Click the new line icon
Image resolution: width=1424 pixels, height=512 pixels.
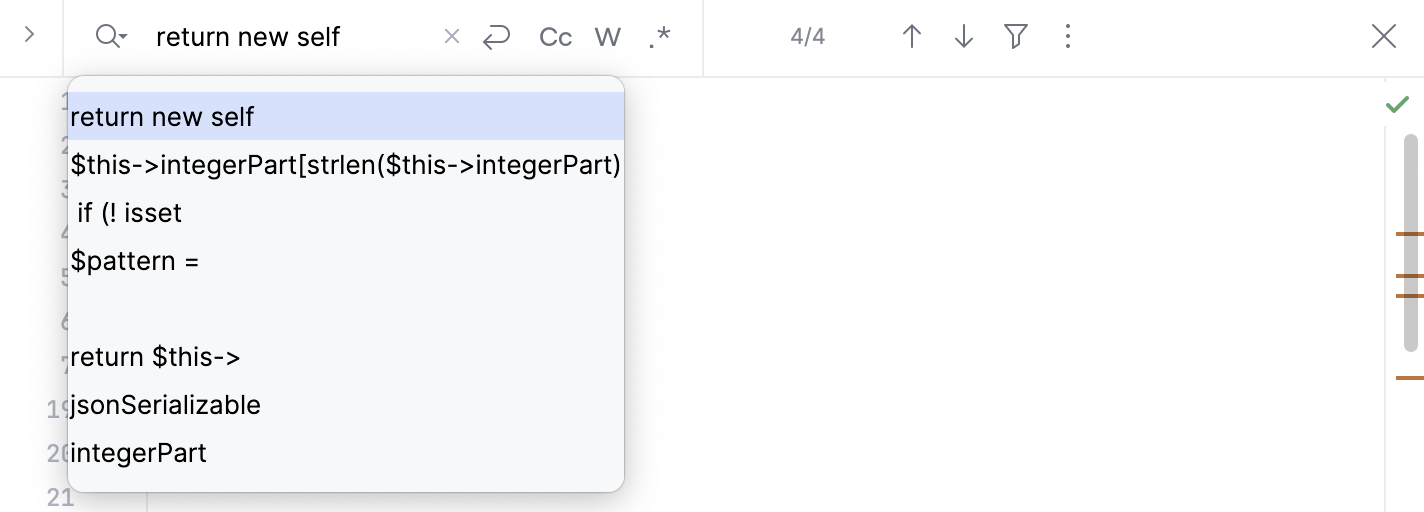(496, 37)
